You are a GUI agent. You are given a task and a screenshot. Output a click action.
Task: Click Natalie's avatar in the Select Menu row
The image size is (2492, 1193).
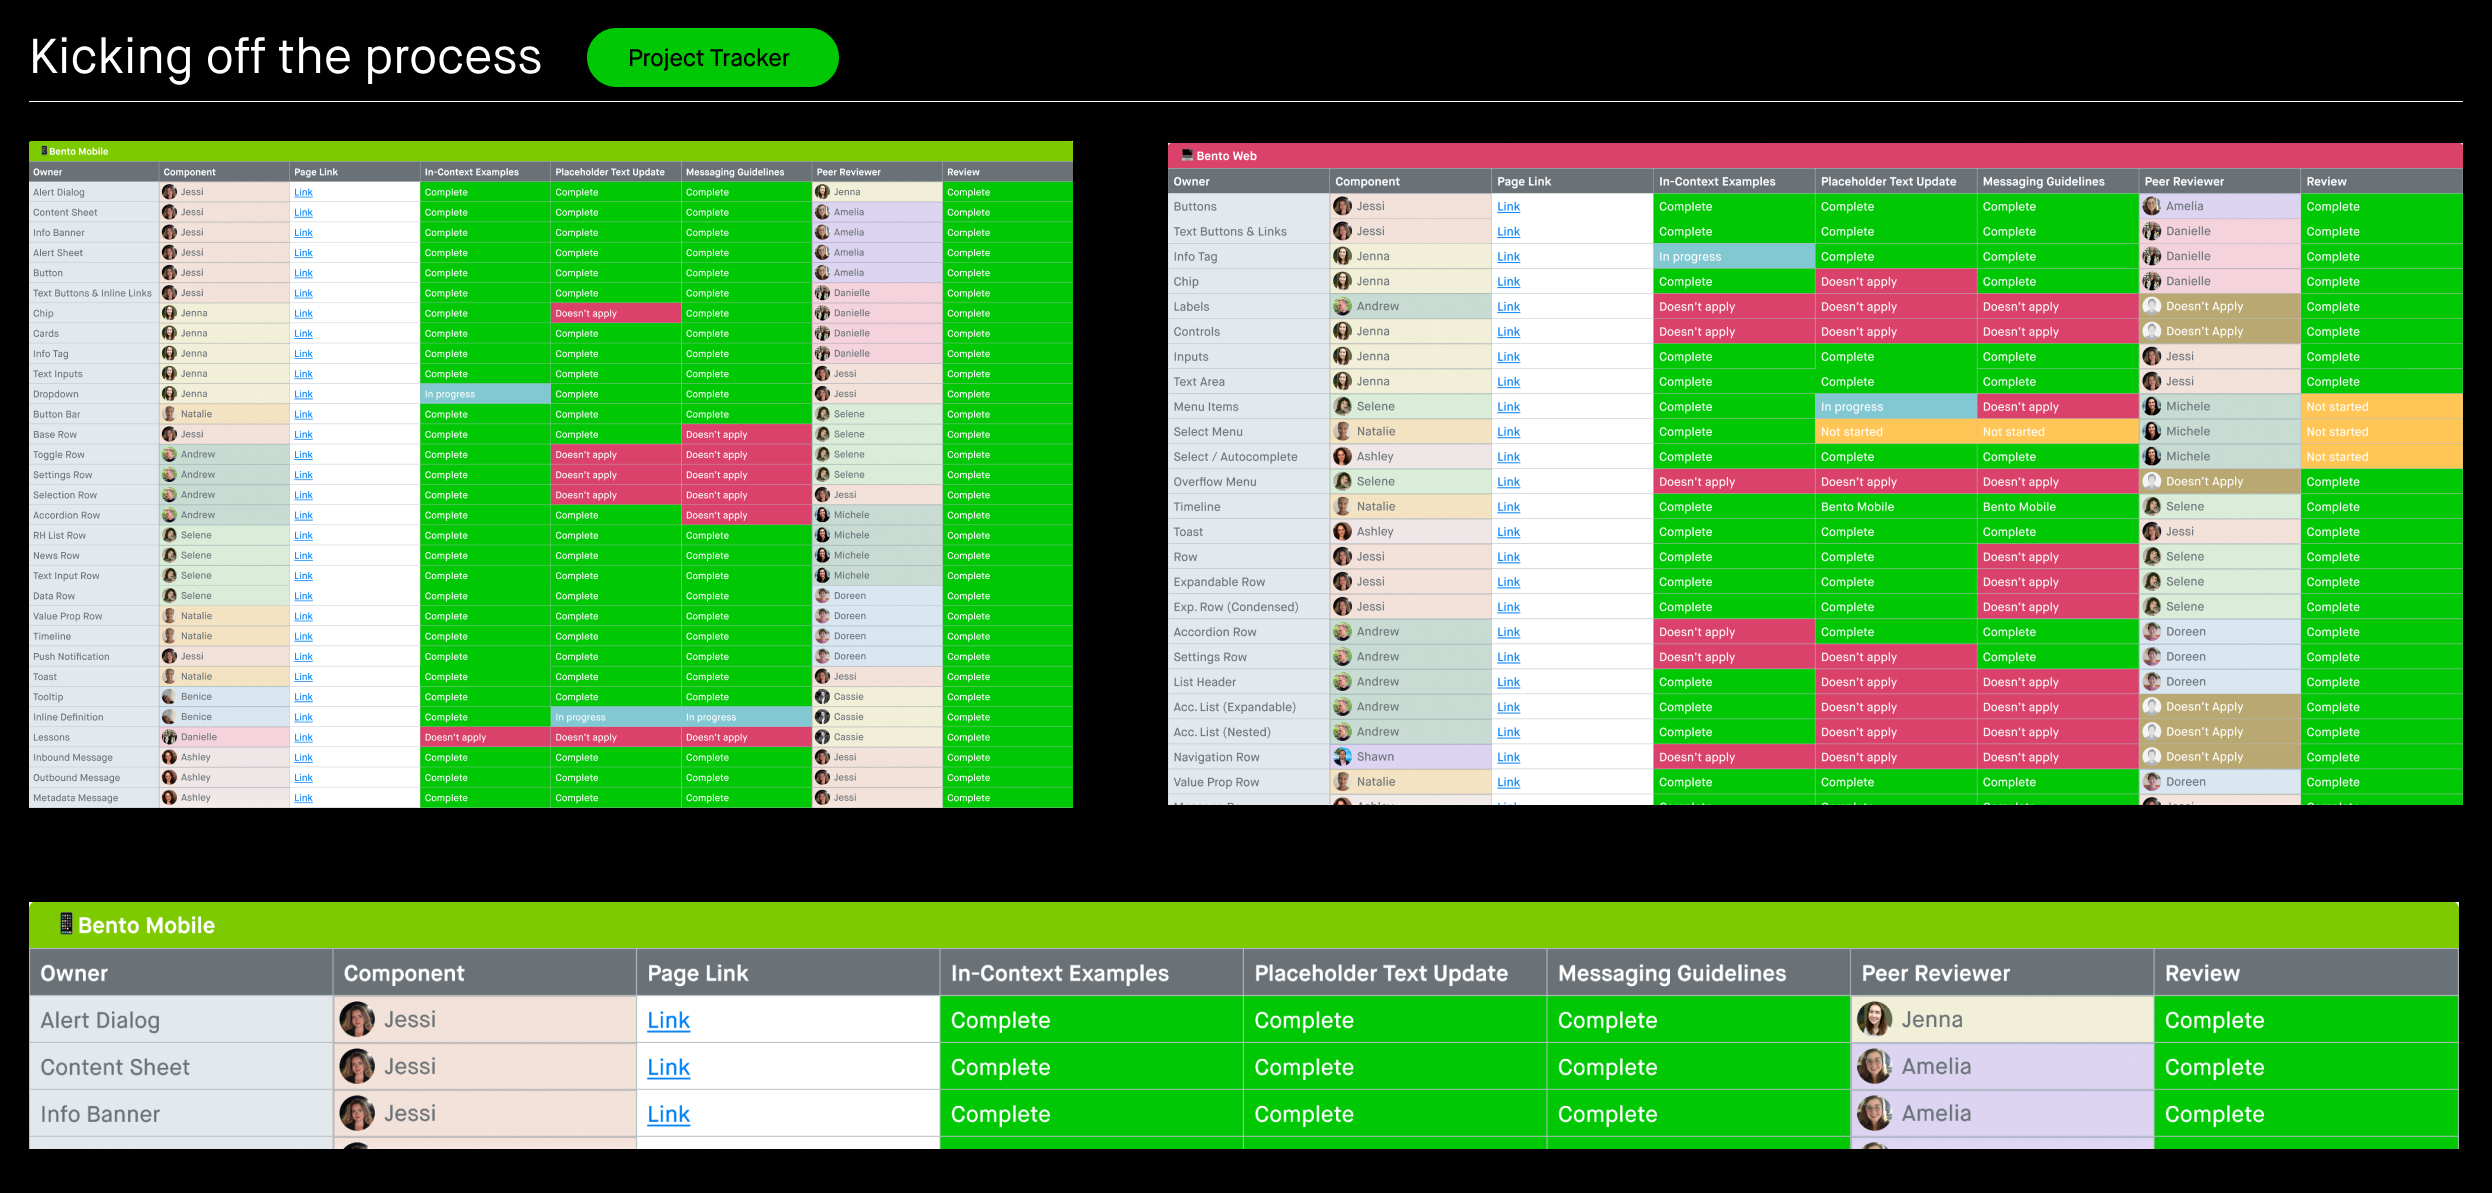coord(1343,431)
